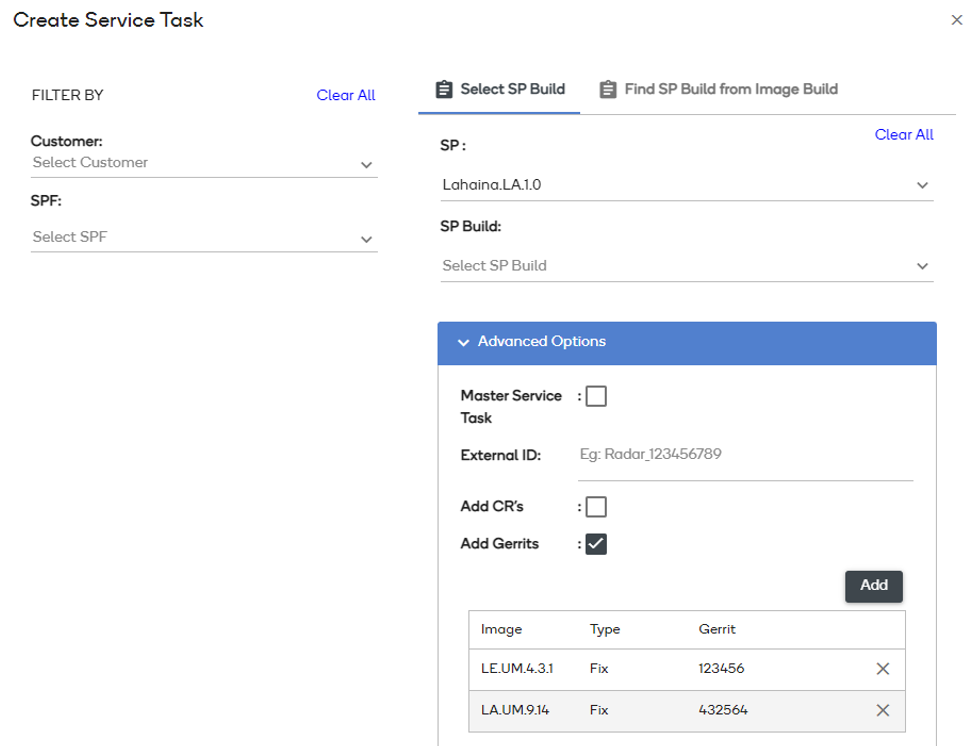Image resolution: width=970 pixels, height=746 pixels.
Task: Collapse Advanced Options using chevron icon
Action: pyautogui.click(x=463, y=342)
